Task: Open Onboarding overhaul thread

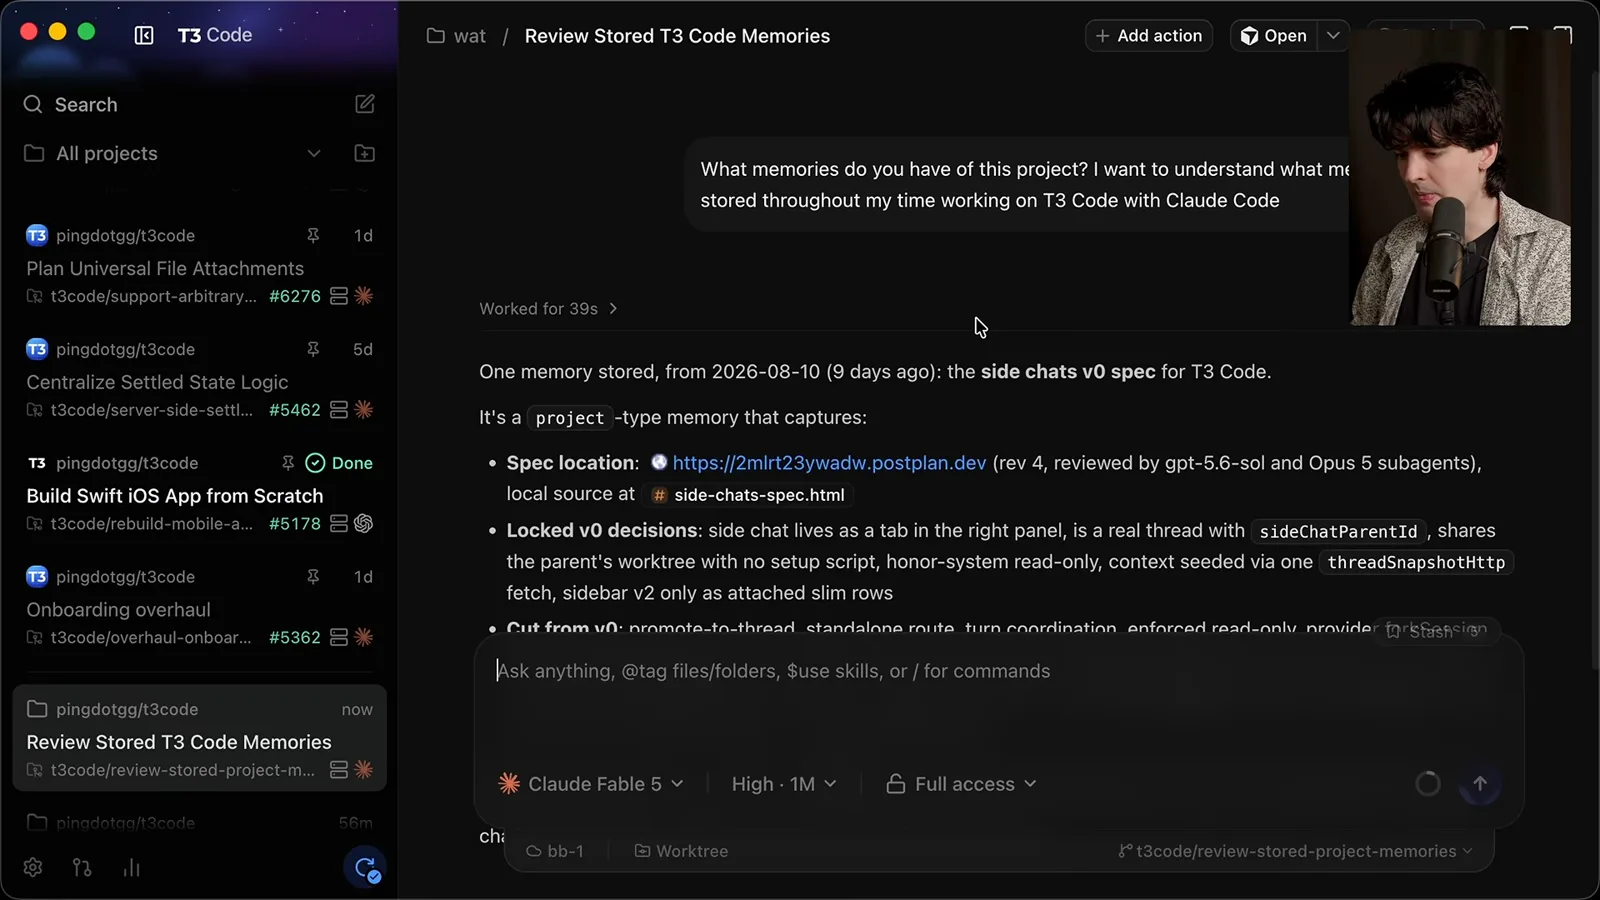Action: [x=118, y=610]
